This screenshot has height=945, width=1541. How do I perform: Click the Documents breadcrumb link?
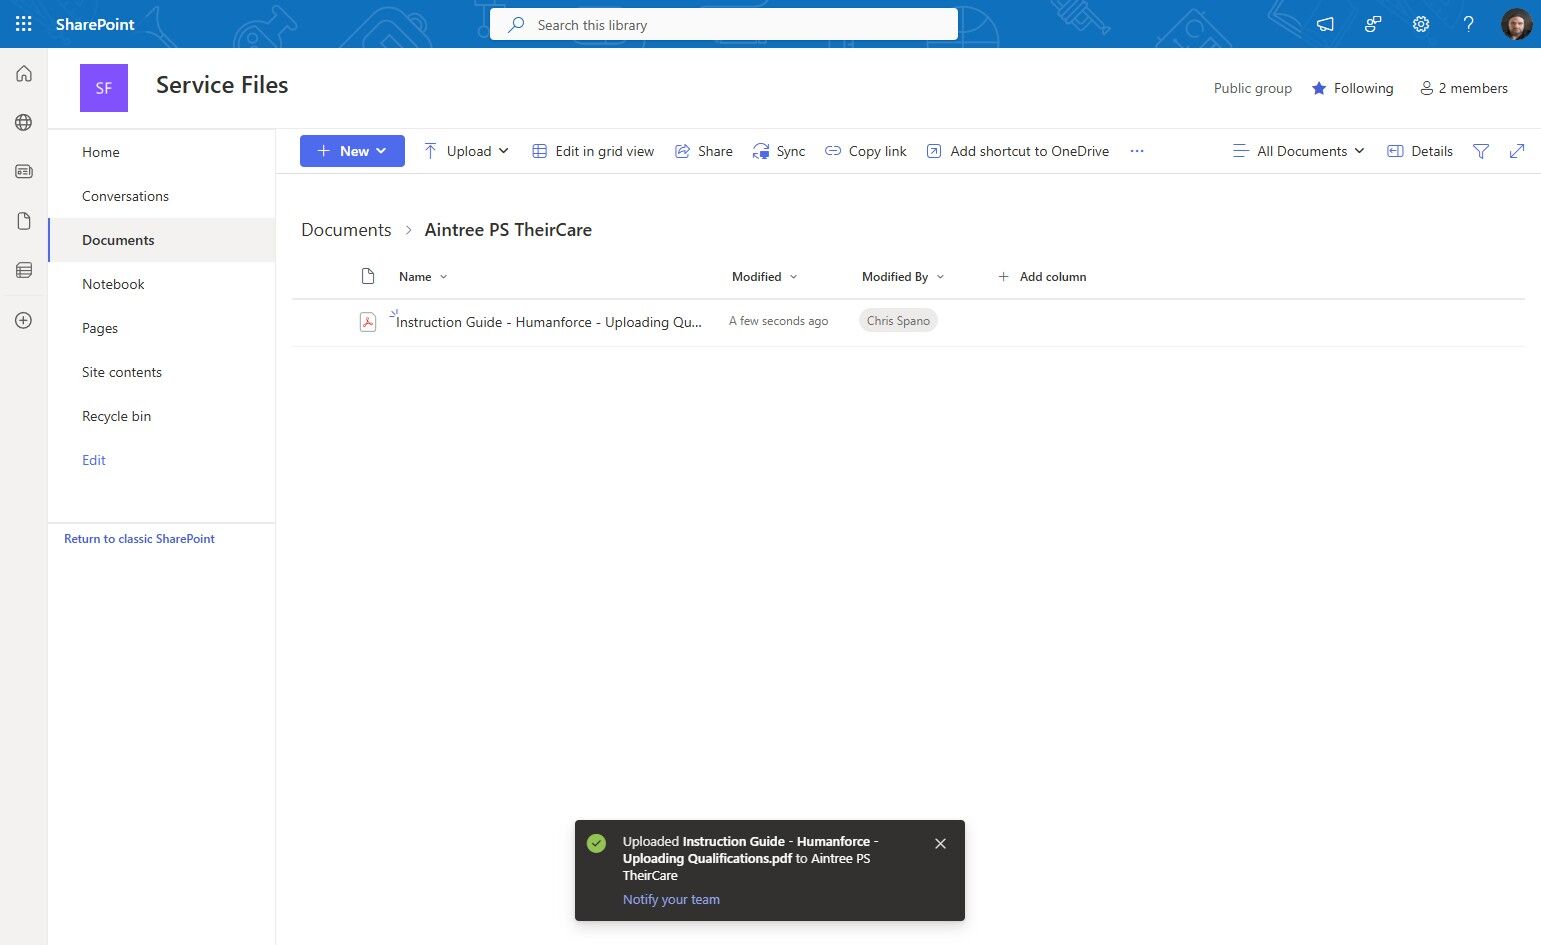346,230
